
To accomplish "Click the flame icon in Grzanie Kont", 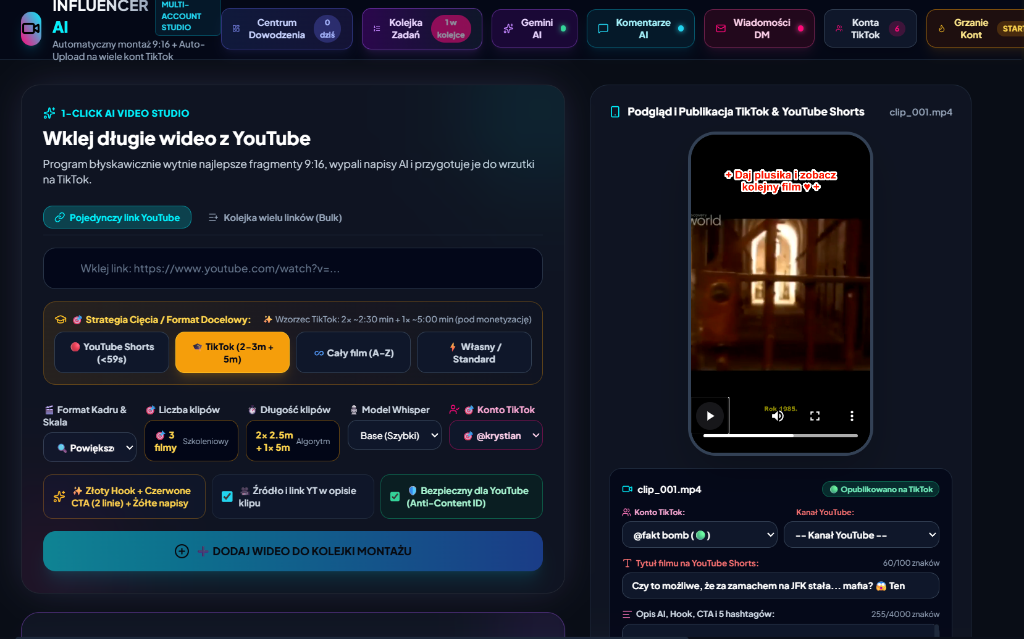I will pos(942,29).
